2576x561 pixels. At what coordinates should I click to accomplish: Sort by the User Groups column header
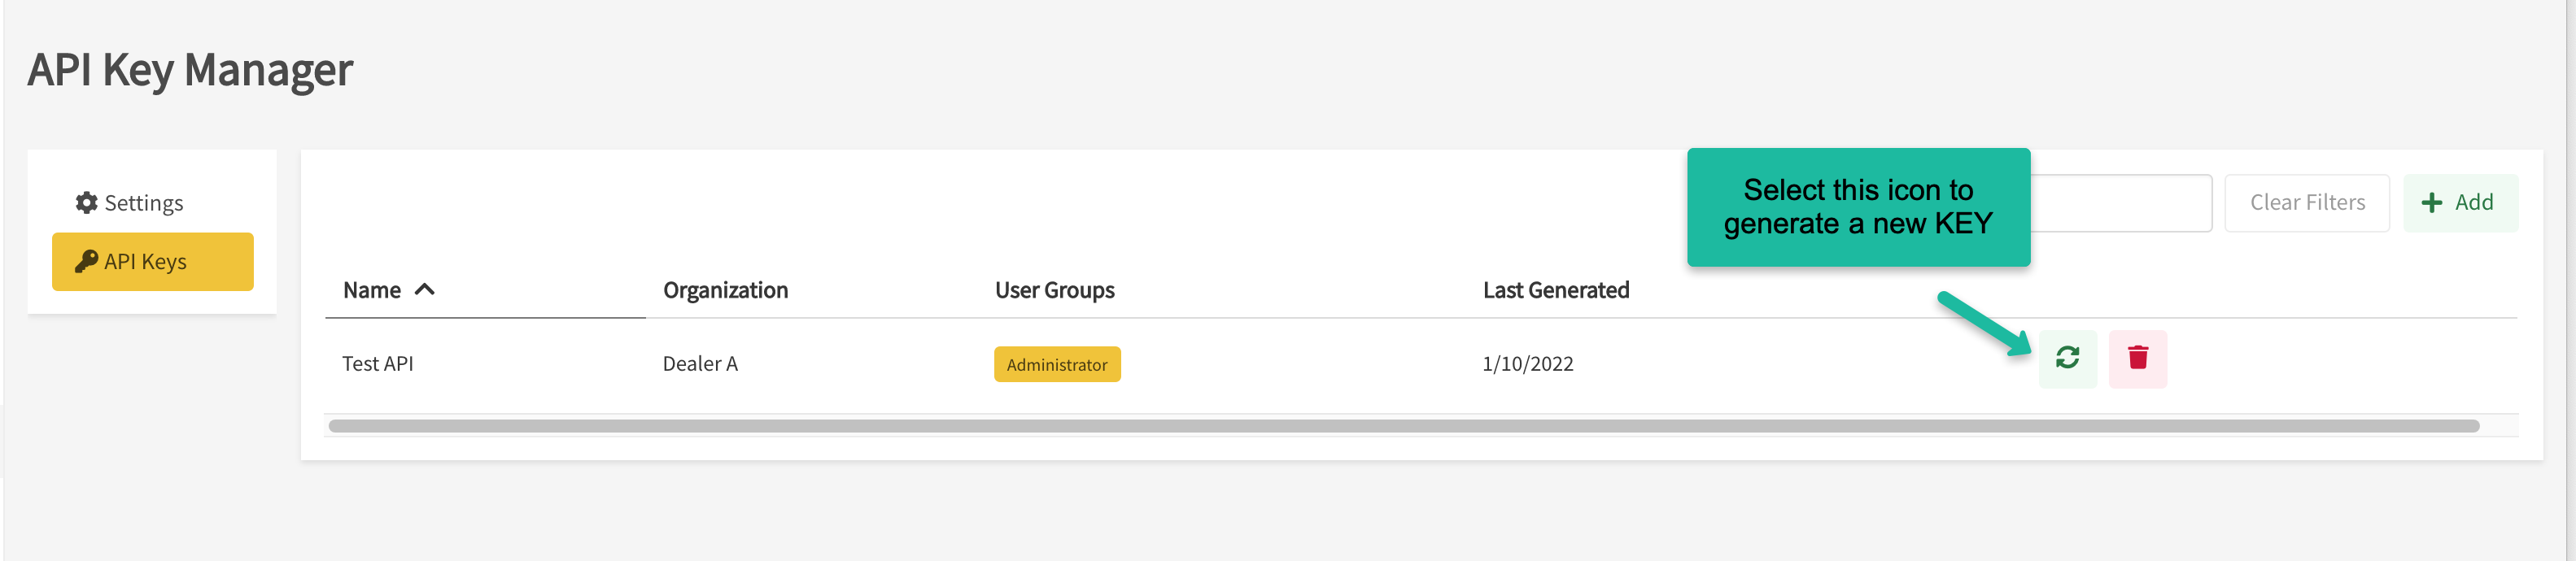pyautogui.click(x=1054, y=290)
